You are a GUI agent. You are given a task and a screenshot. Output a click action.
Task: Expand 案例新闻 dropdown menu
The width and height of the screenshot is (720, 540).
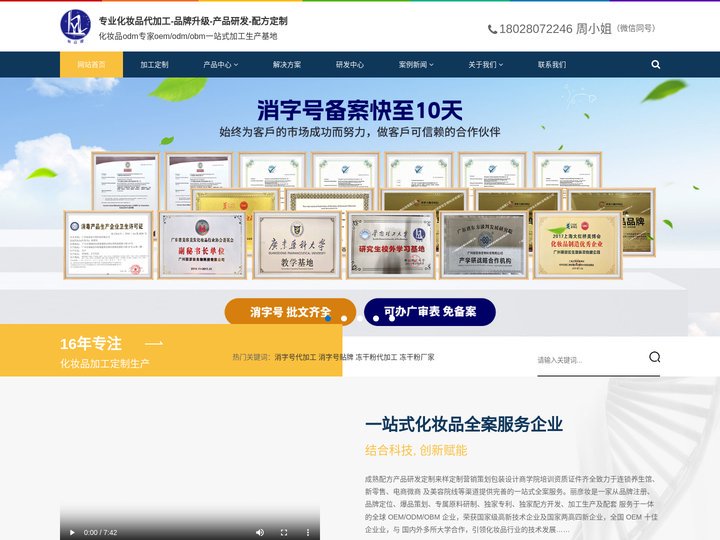pyautogui.click(x=416, y=65)
